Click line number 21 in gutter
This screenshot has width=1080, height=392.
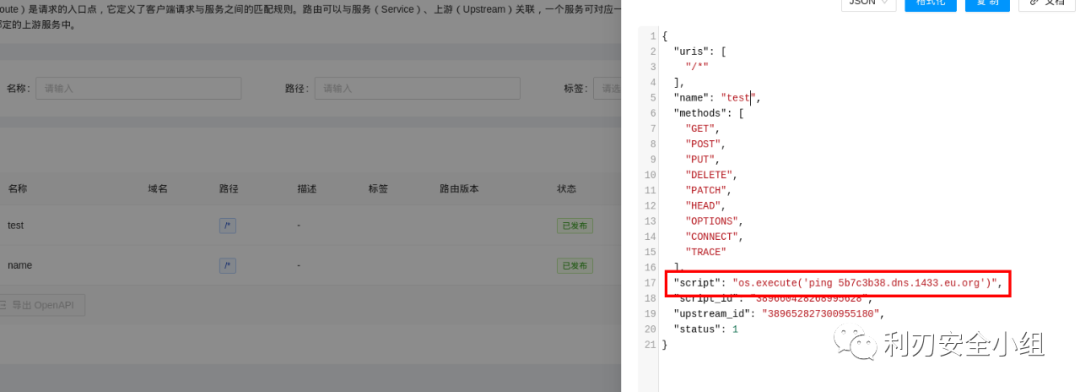tap(650, 344)
